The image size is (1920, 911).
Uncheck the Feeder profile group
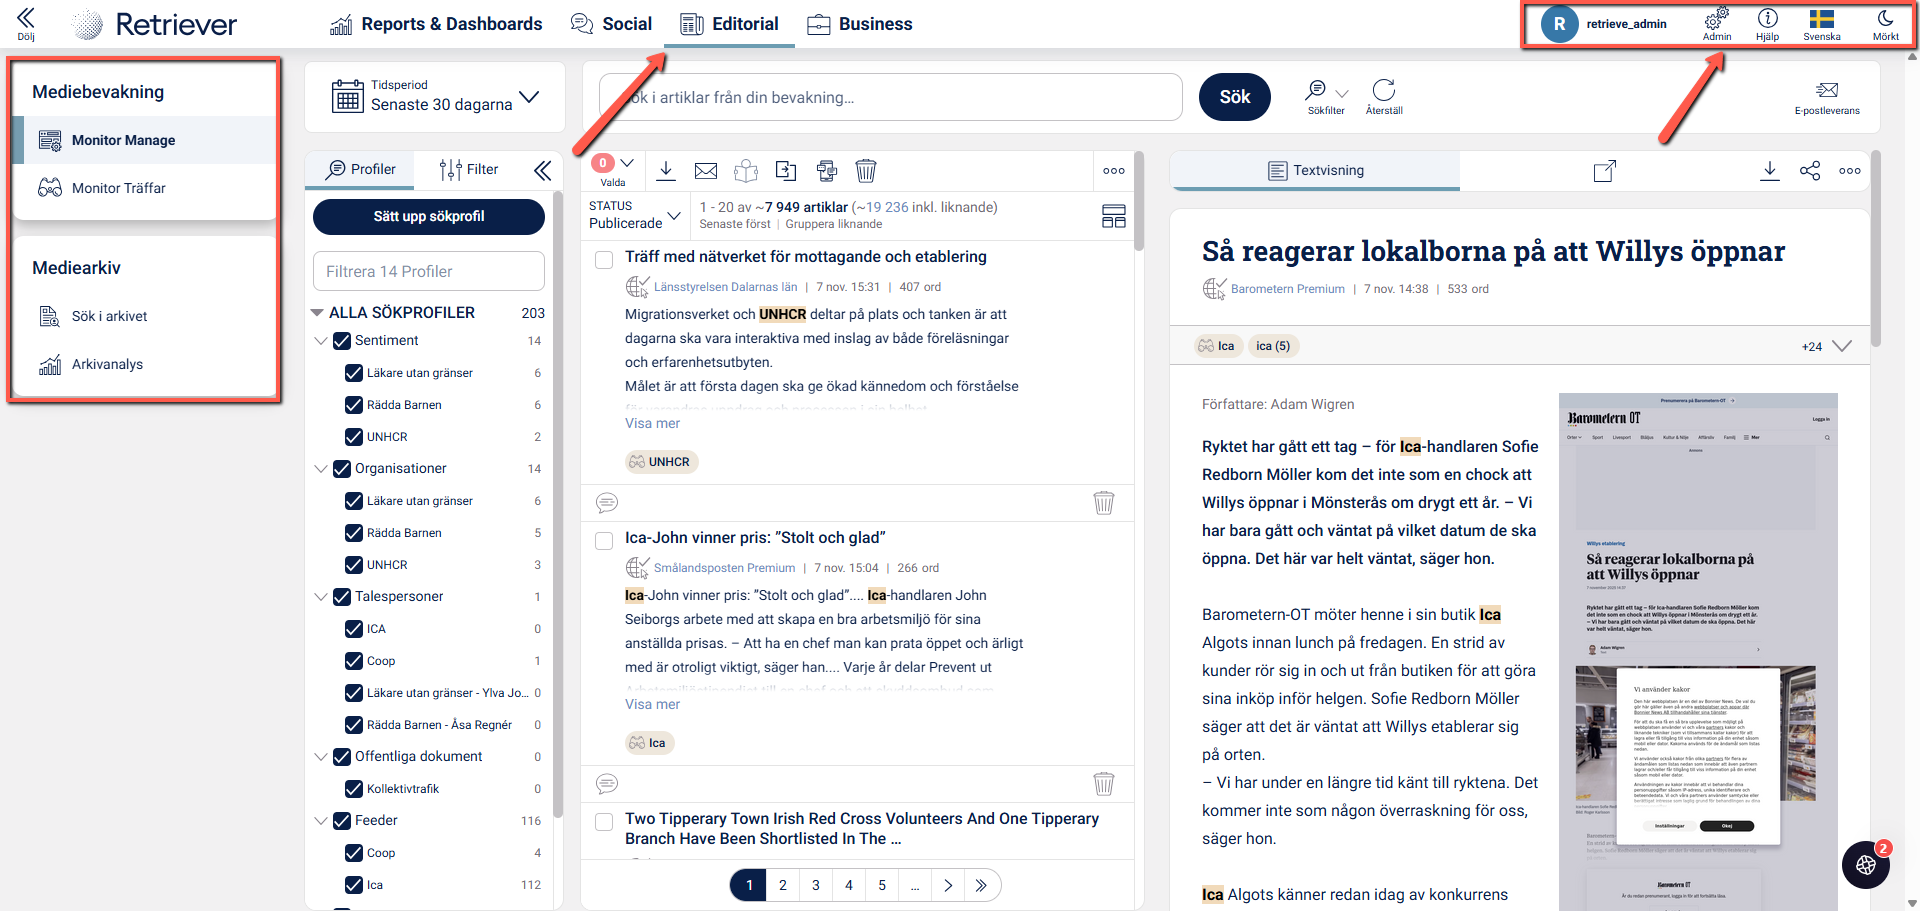click(x=342, y=821)
